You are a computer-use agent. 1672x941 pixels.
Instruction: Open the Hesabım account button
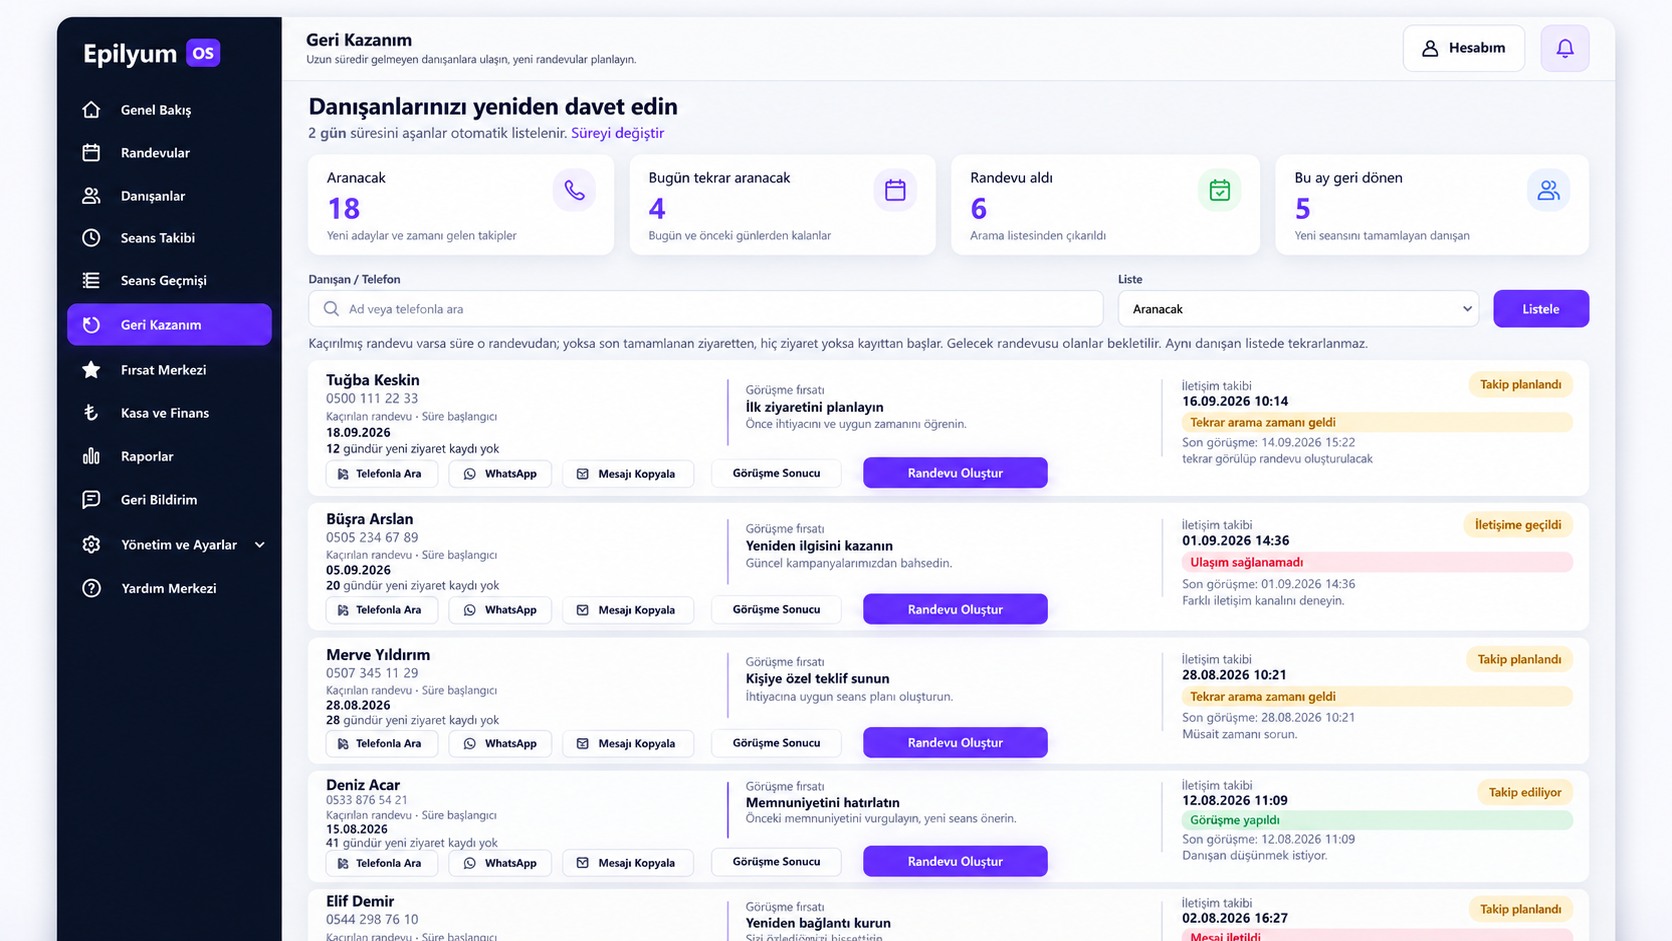(1464, 48)
